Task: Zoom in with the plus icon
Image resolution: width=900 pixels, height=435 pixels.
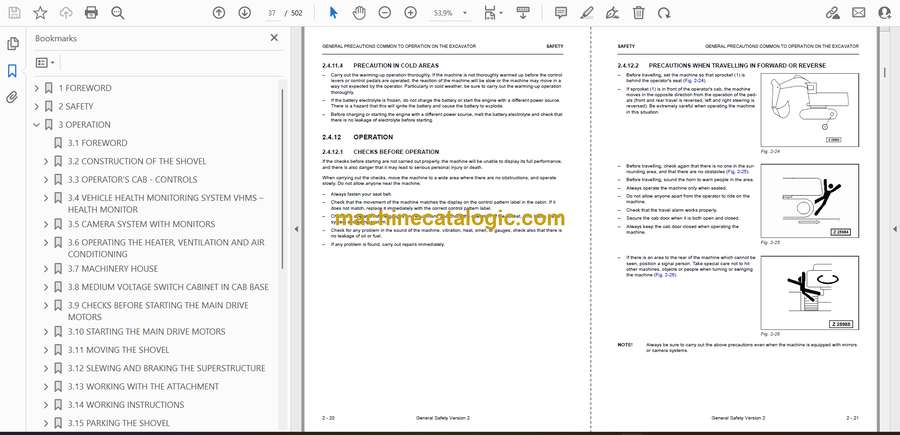Action: [410, 13]
